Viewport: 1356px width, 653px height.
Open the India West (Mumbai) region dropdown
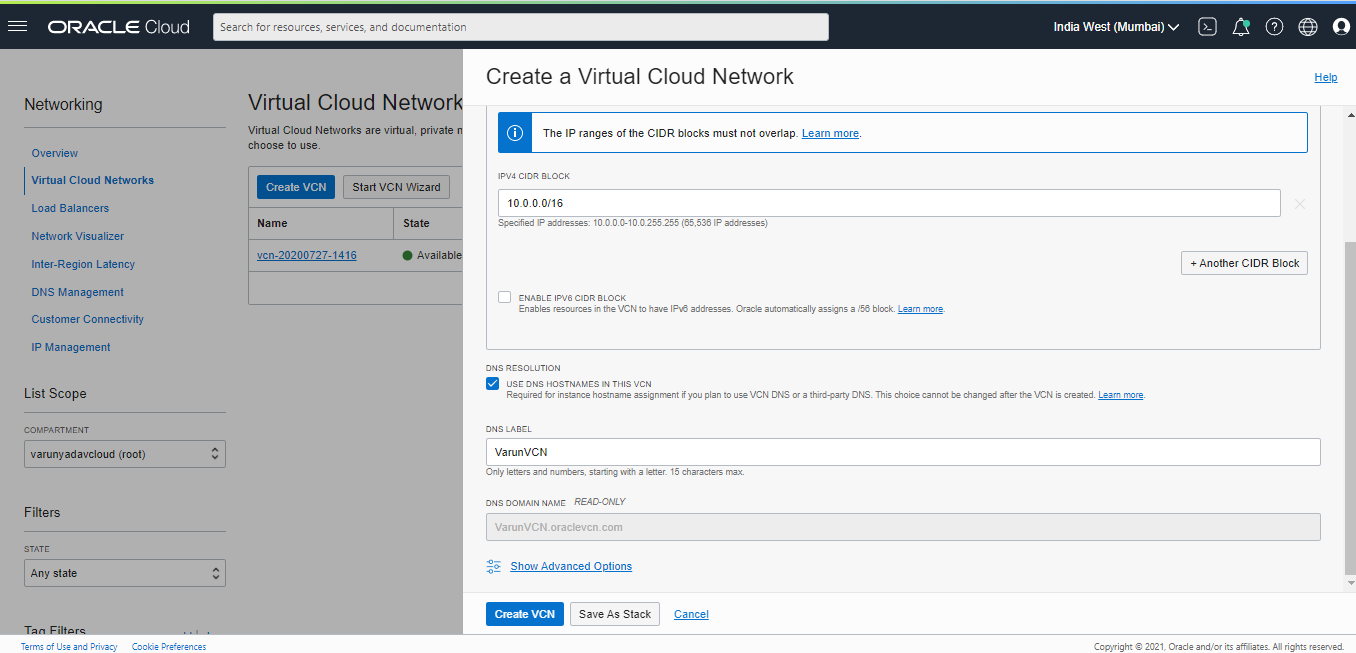click(1116, 27)
